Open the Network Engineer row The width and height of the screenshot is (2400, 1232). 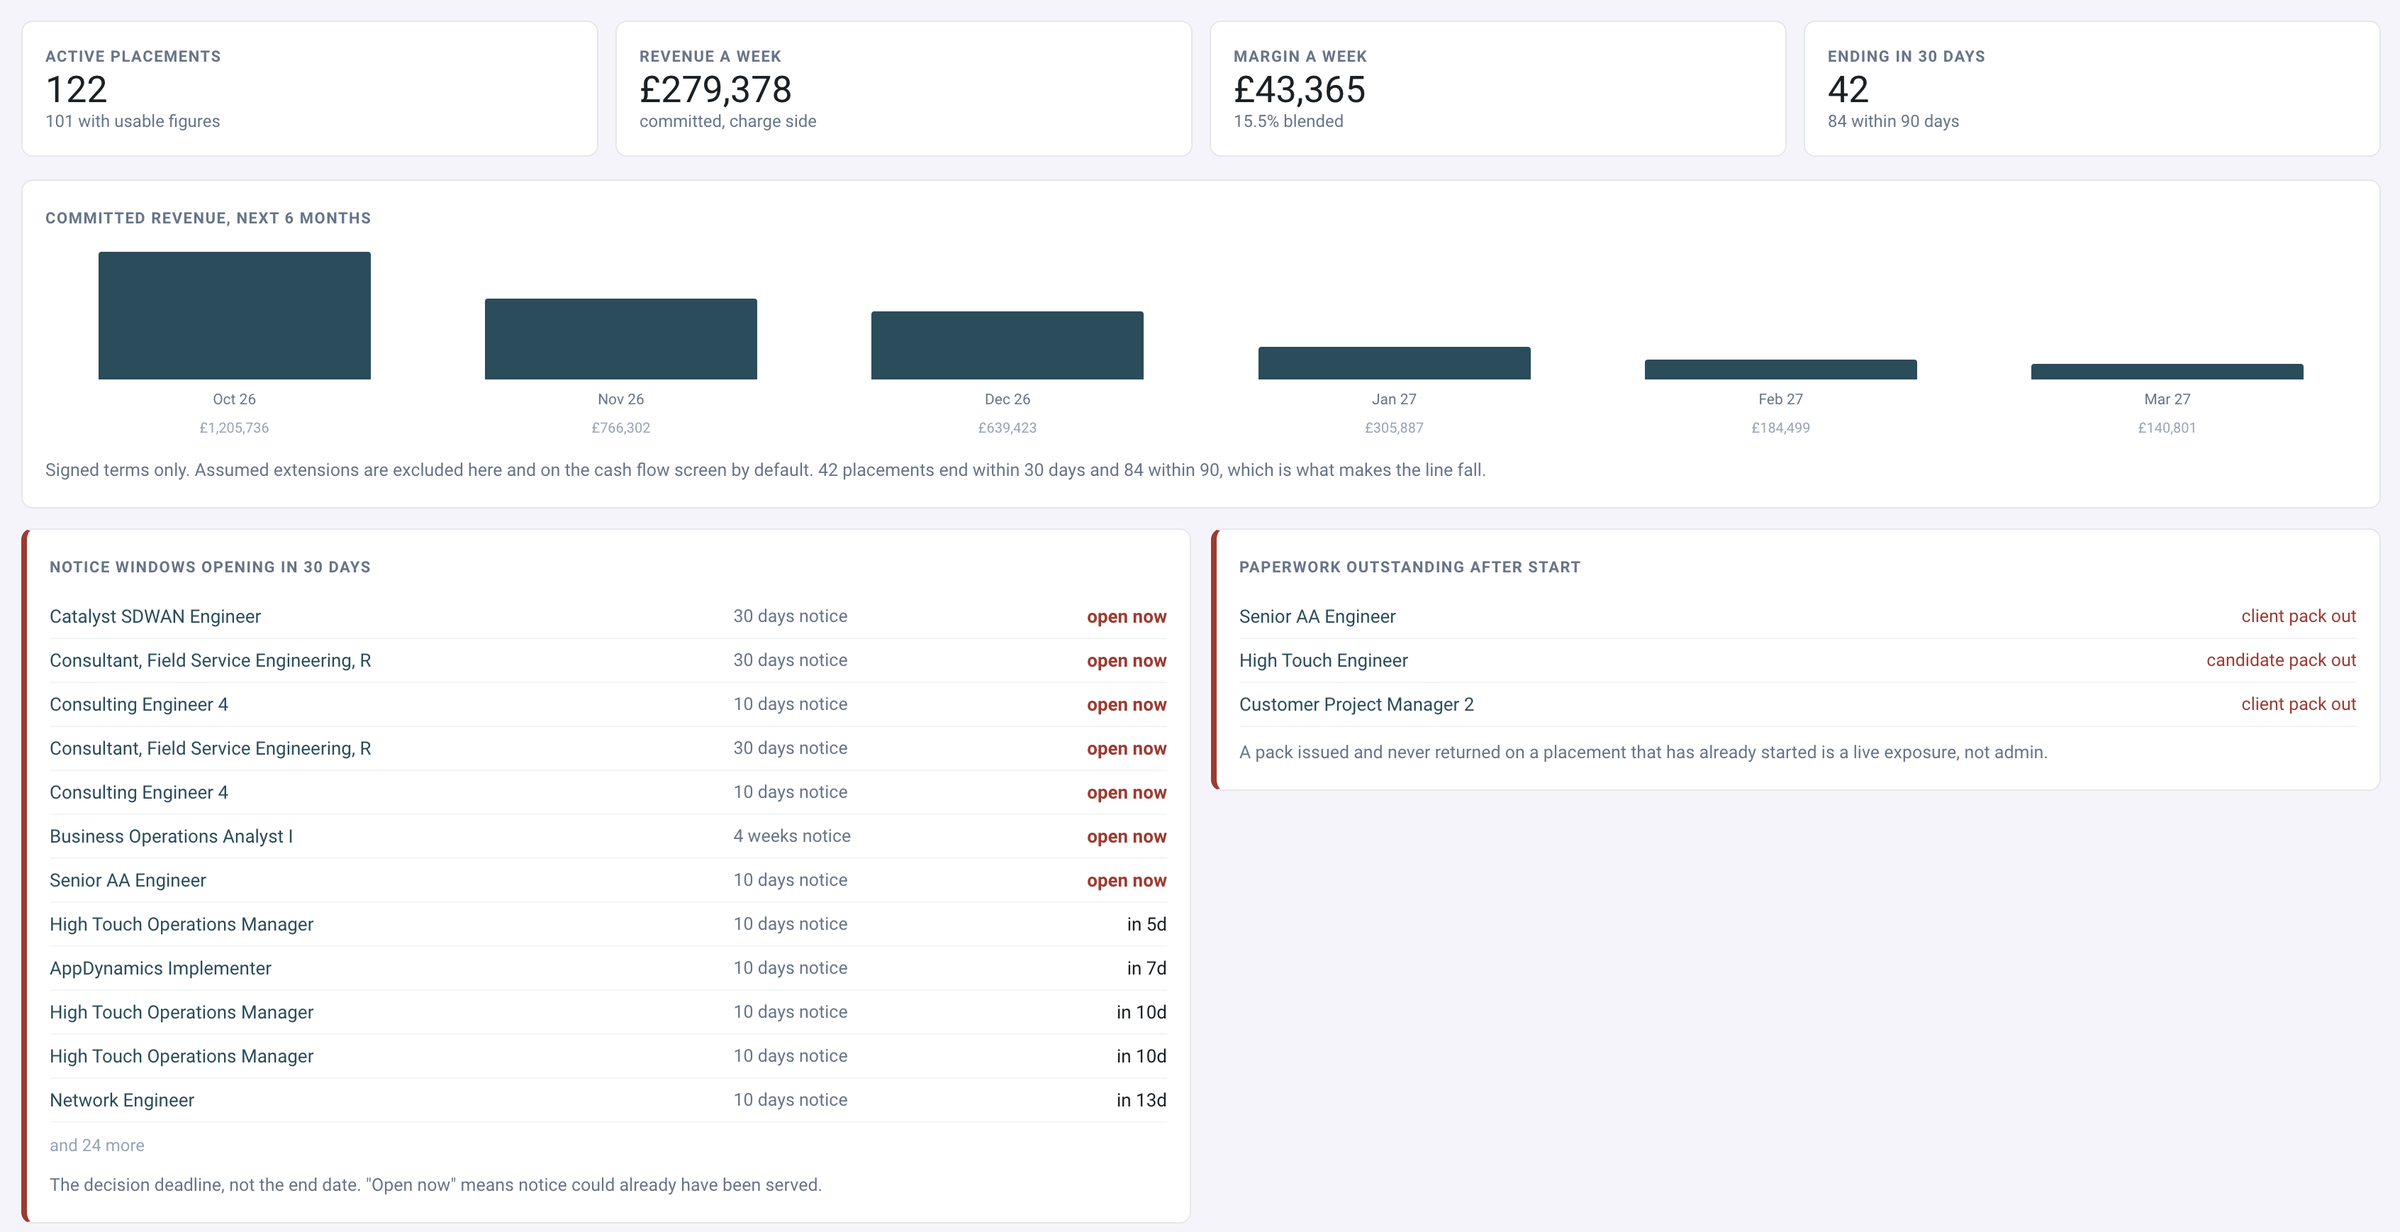coord(608,1101)
